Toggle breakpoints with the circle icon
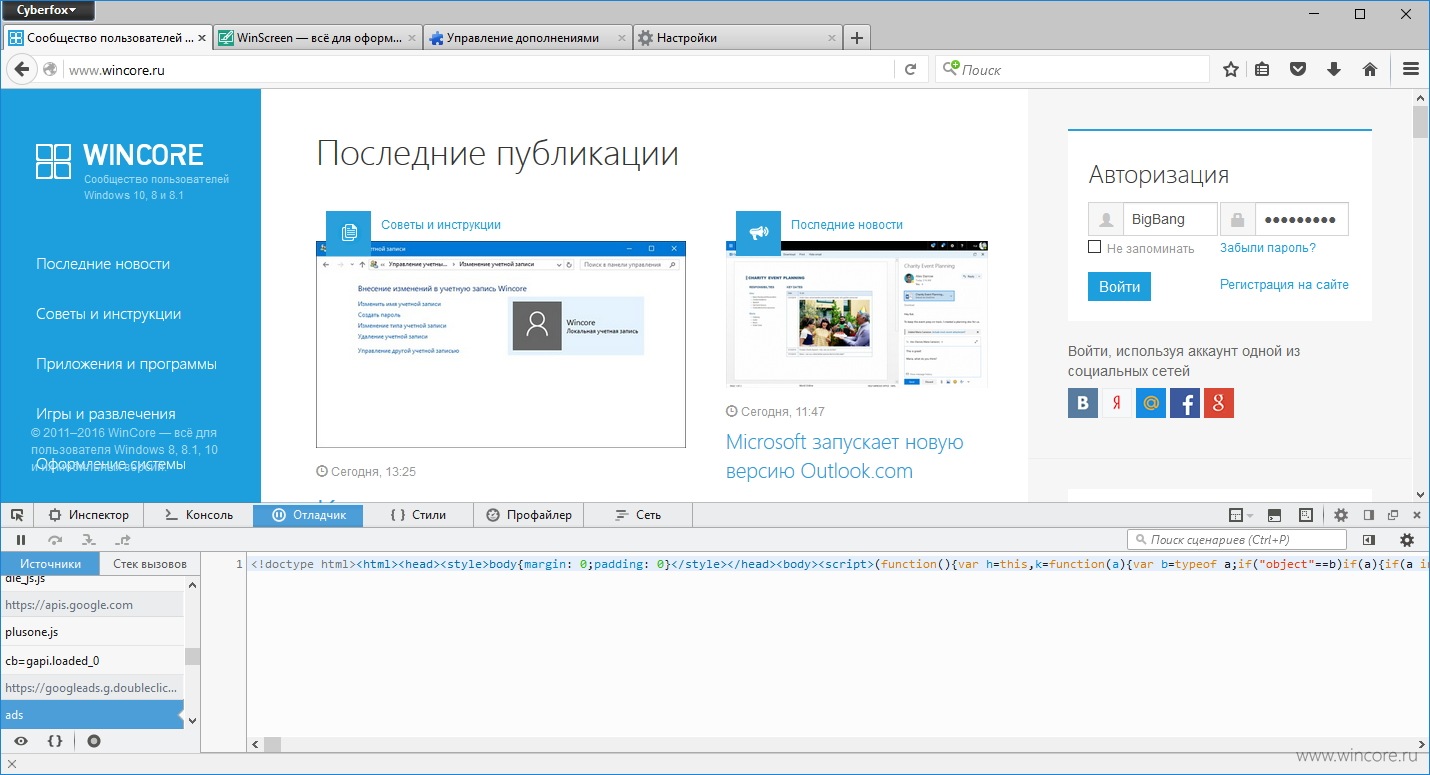 [94, 741]
